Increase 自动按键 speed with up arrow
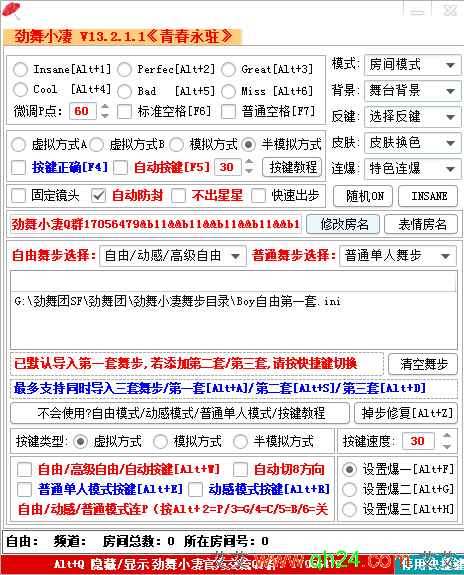The width and height of the screenshot is (464, 575). point(249,162)
